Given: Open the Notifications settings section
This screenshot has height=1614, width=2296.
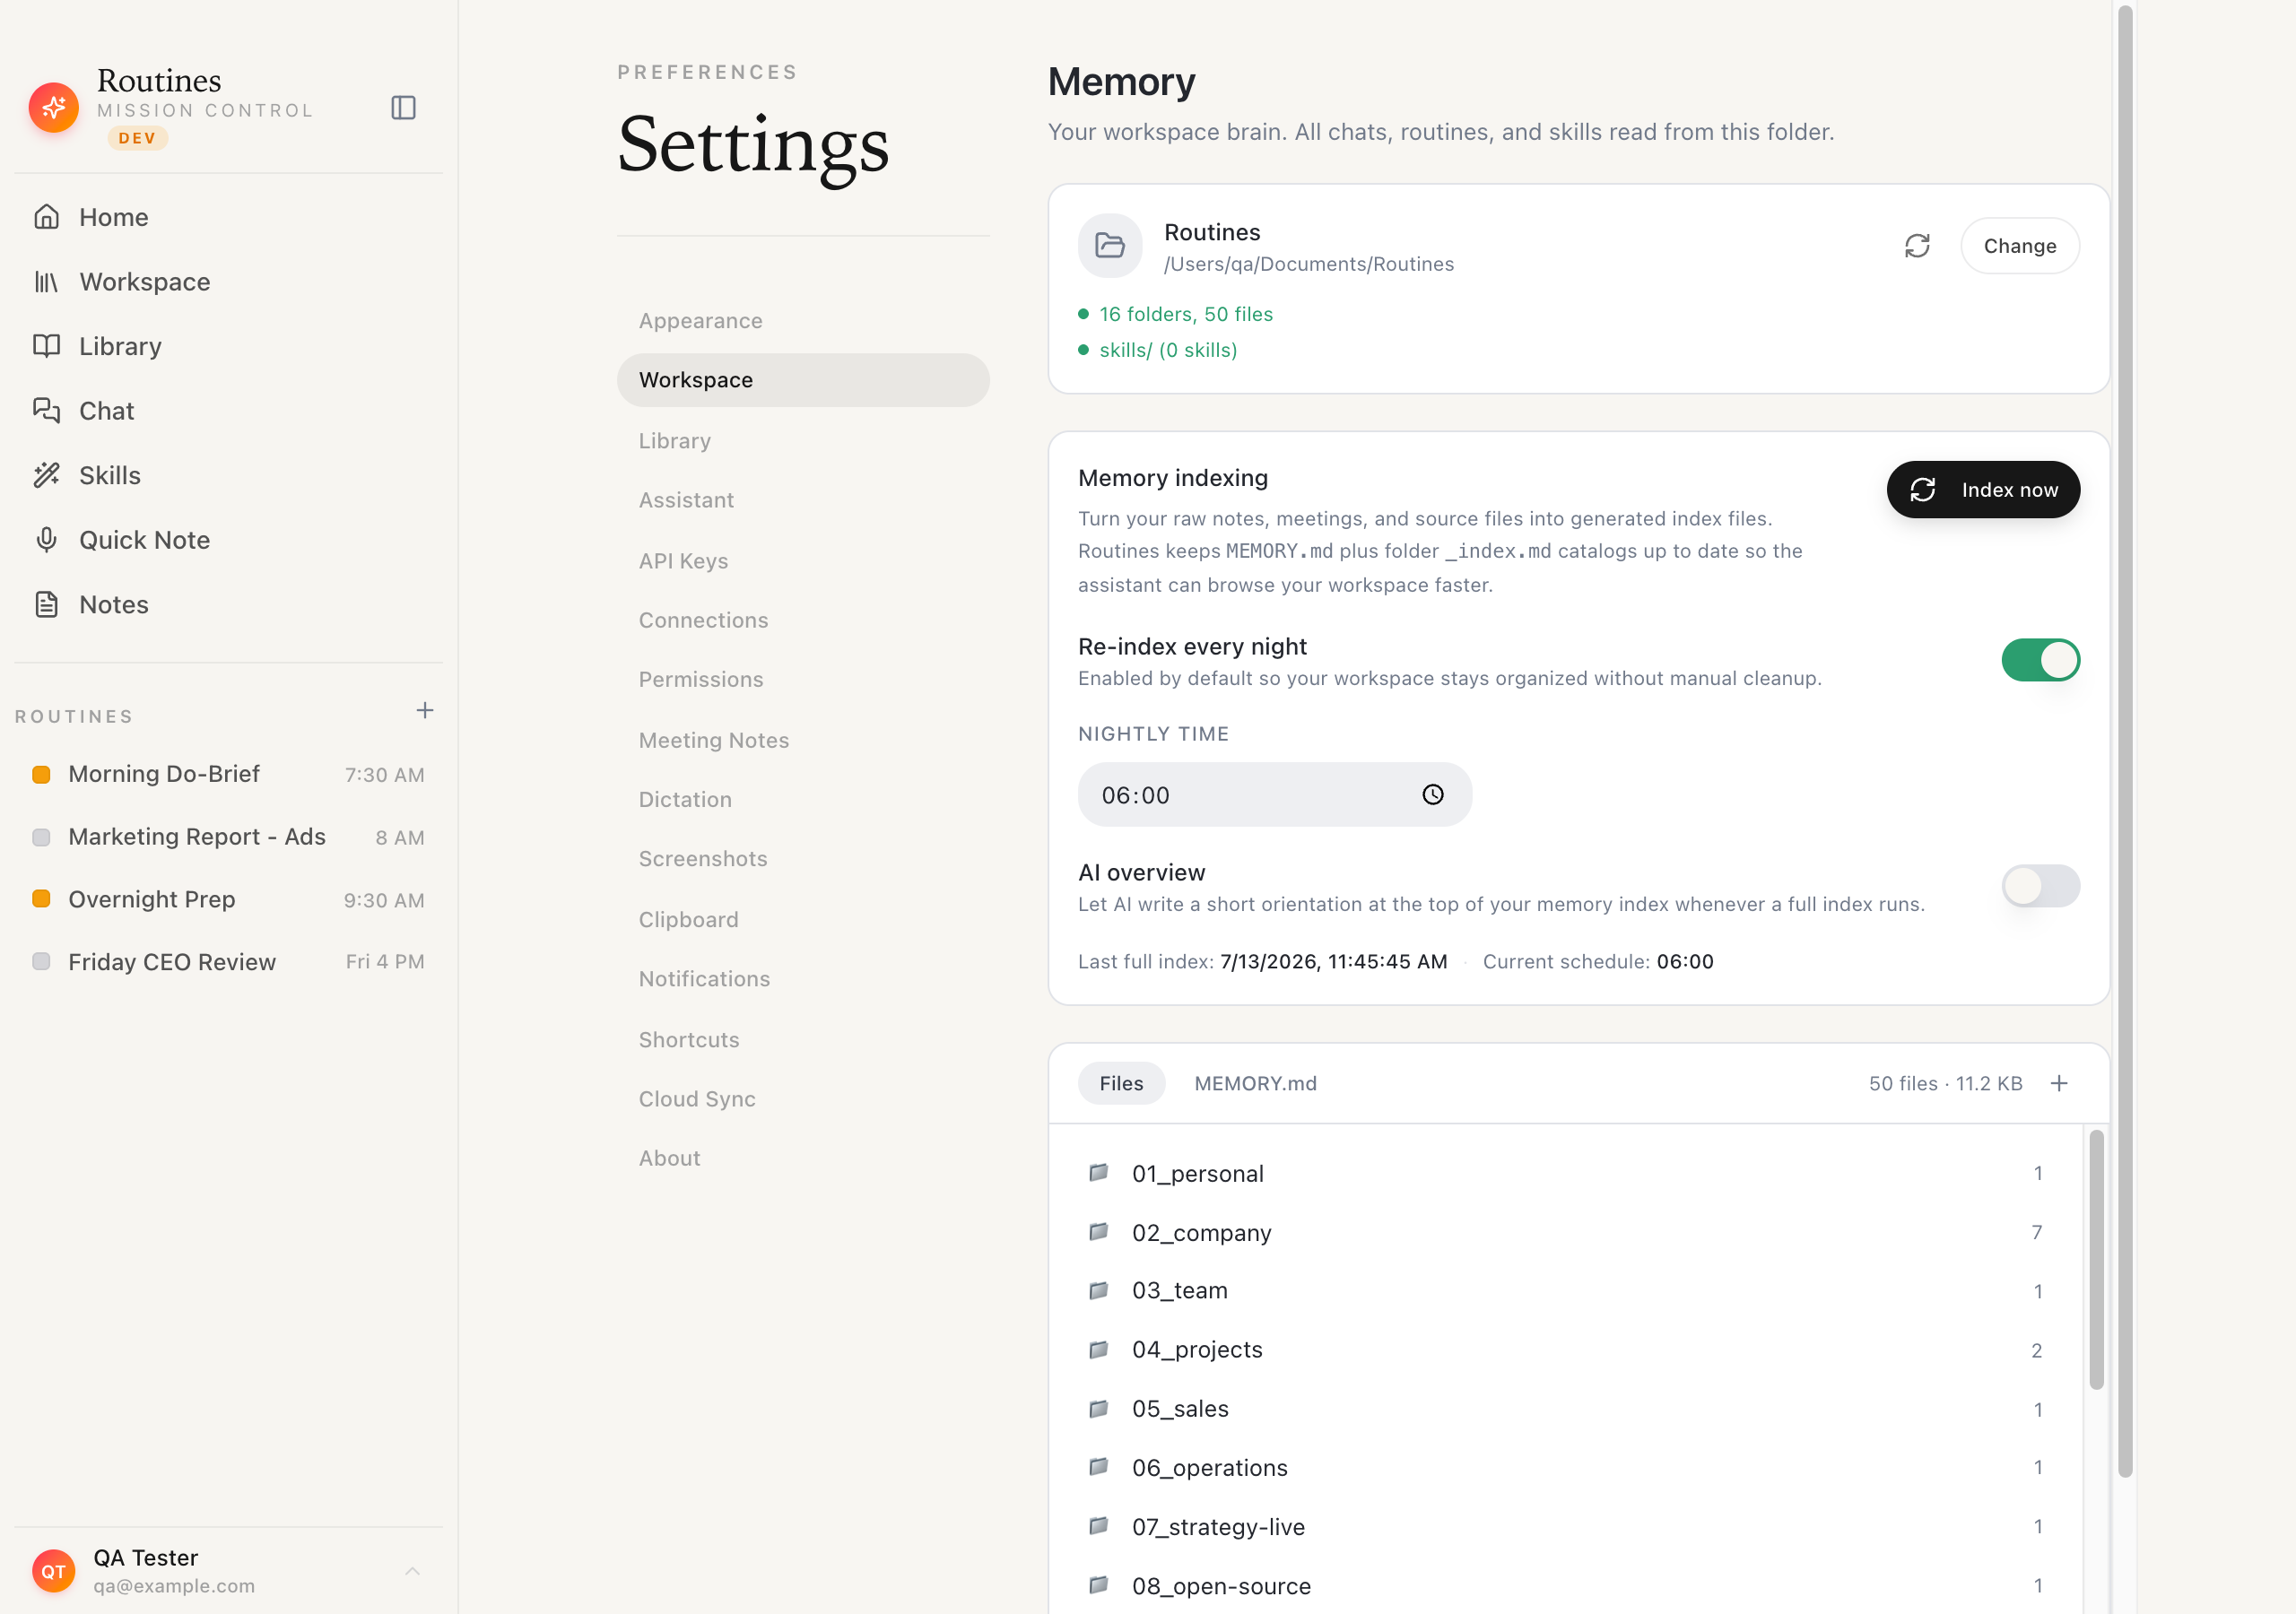Looking at the screenshot, I should [x=803, y=979].
